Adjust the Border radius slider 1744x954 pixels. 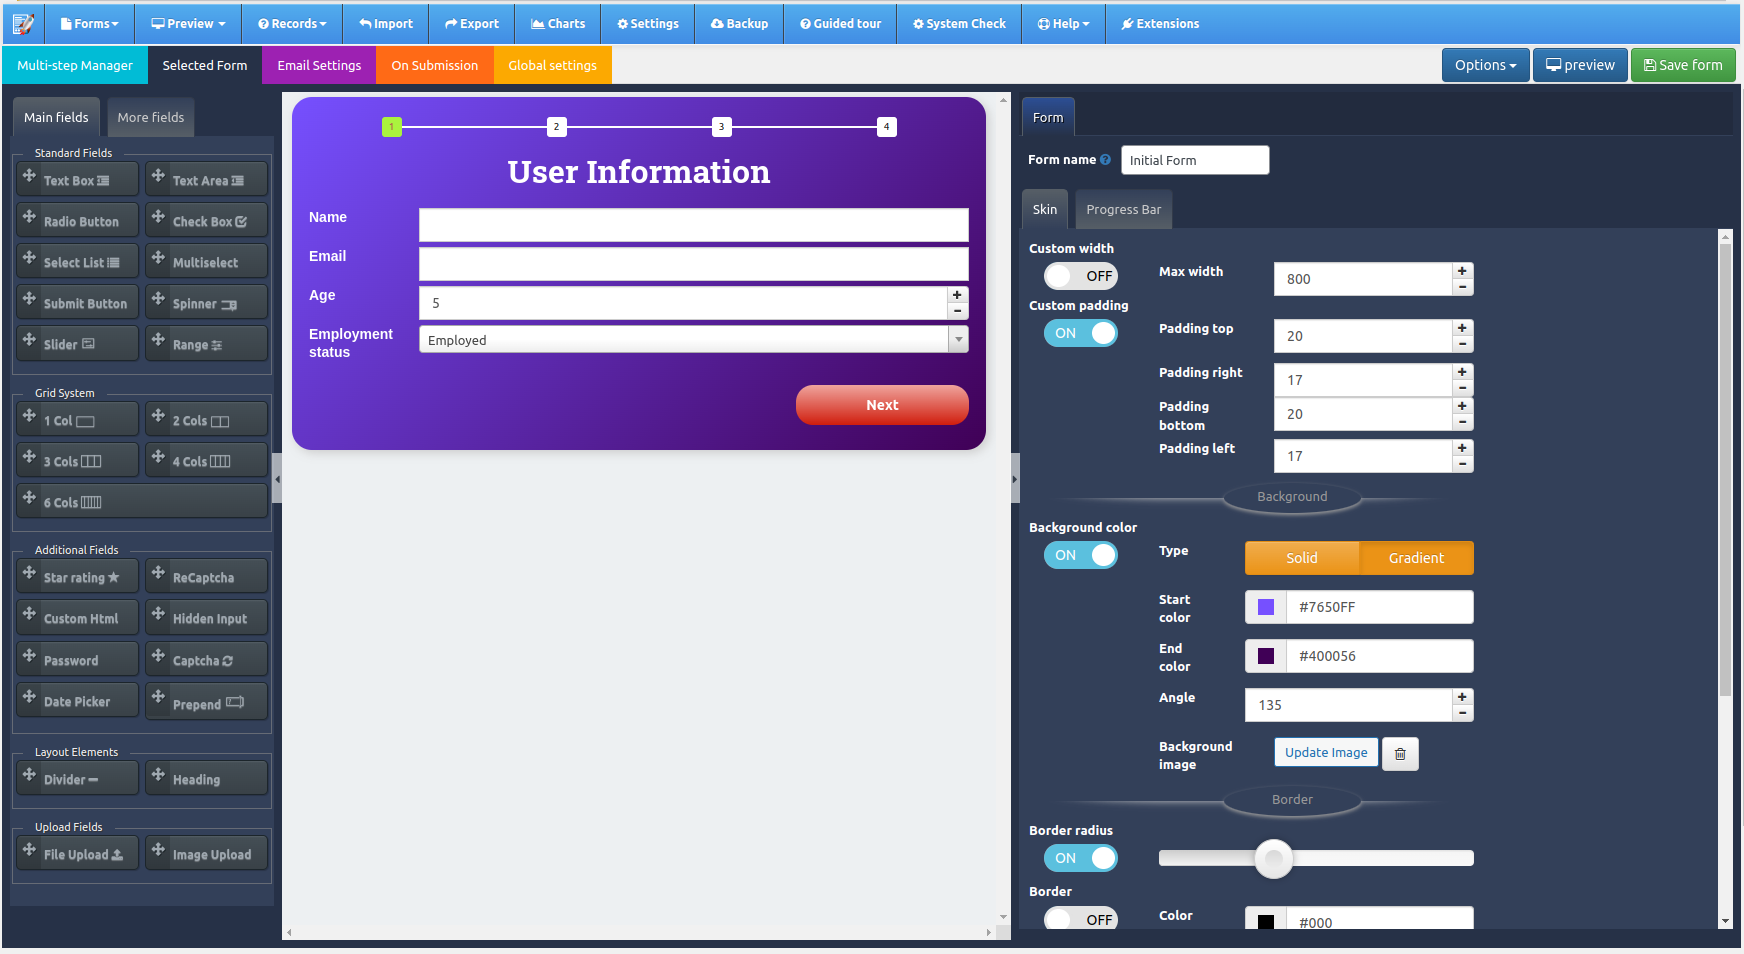[x=1273, y=858]
